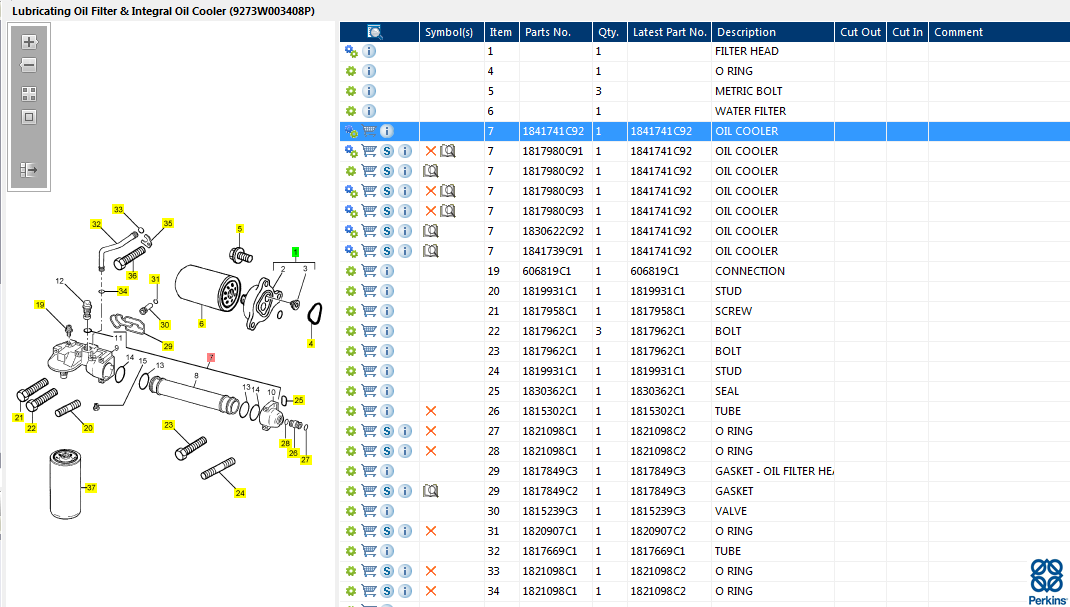
Task: Click book symbol for GASKET 1817849C2
Action: coord(430,491)
